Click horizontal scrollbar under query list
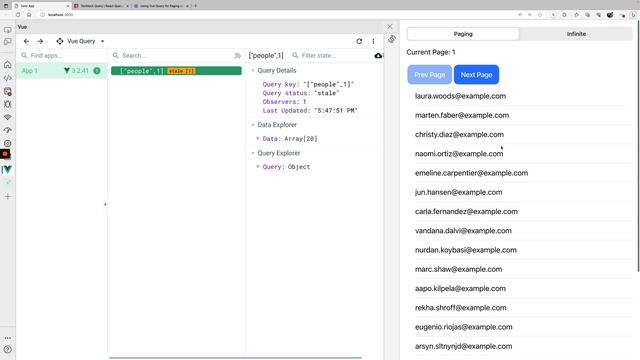This screenshot has width=640, height=360. [235, 358]
